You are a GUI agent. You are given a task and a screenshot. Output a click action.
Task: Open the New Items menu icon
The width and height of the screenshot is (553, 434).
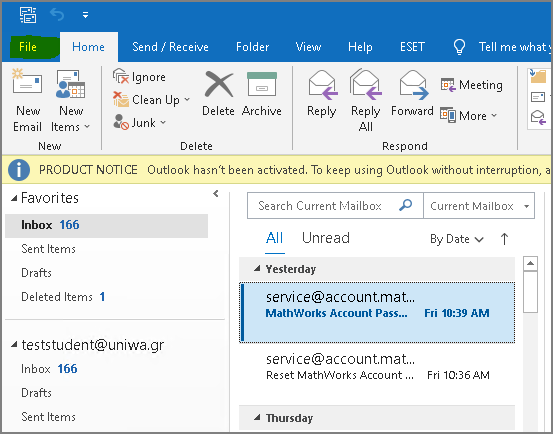pyautogui.click(x=70, y=84)
